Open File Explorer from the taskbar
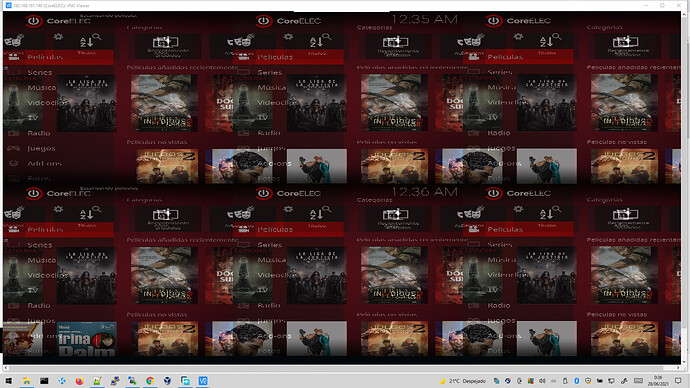The image size is (690, 388). pos(26,381)
